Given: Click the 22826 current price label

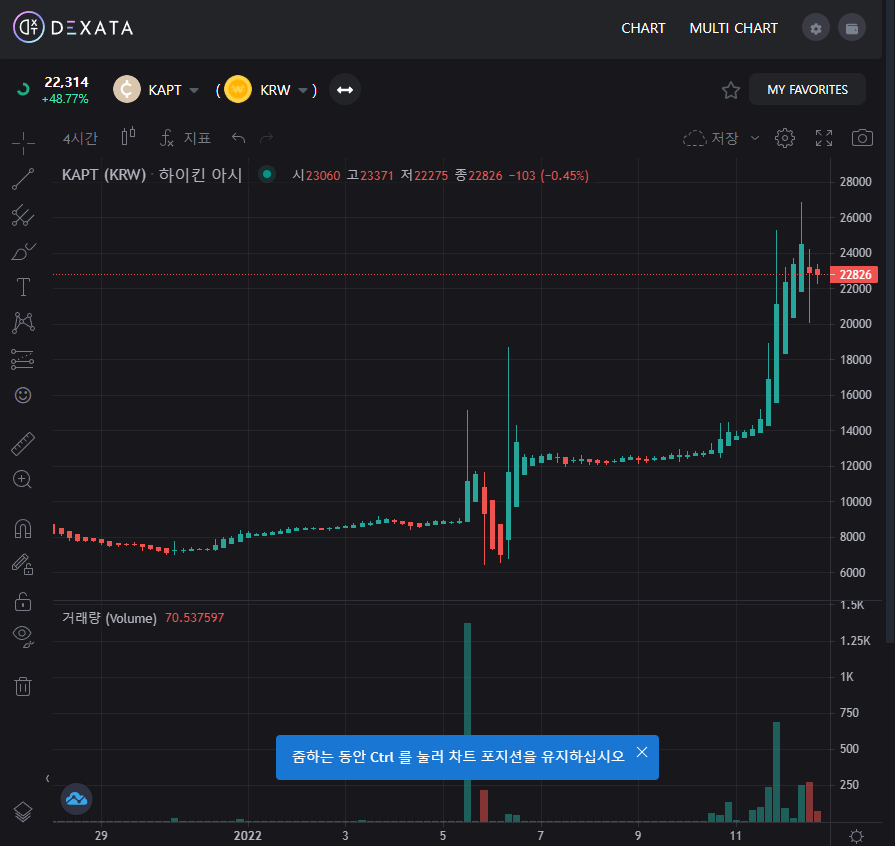Looking at the screenshot, I should tap(854, 275).
